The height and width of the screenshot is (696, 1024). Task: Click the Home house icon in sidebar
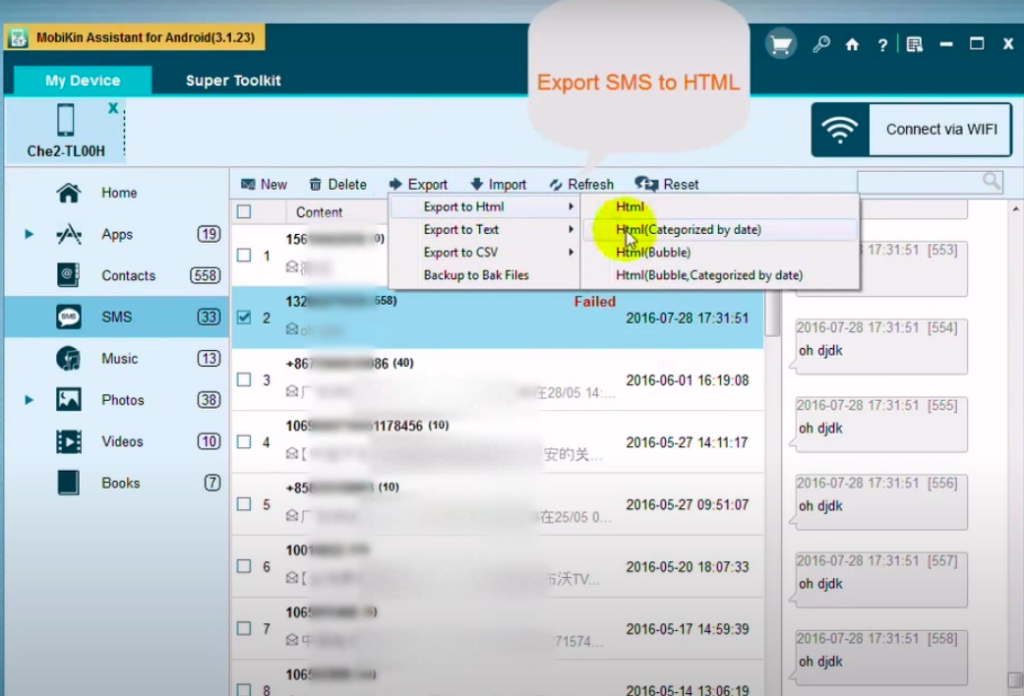pos(69,193)
